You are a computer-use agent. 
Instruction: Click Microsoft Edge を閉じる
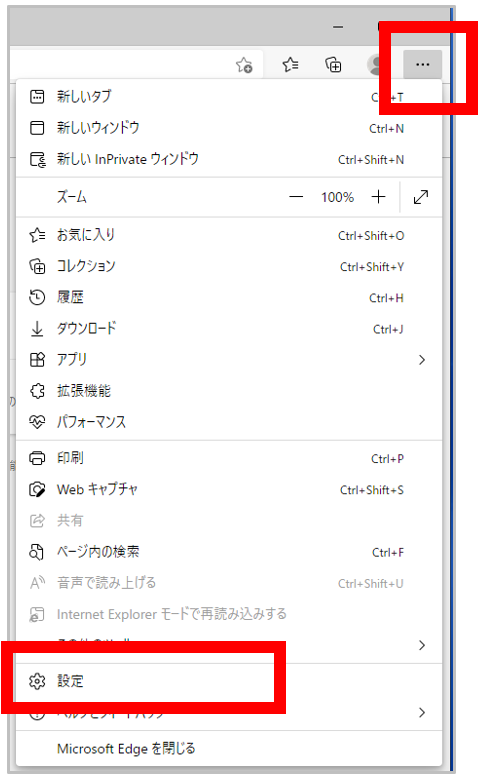(x=229, y=749)
